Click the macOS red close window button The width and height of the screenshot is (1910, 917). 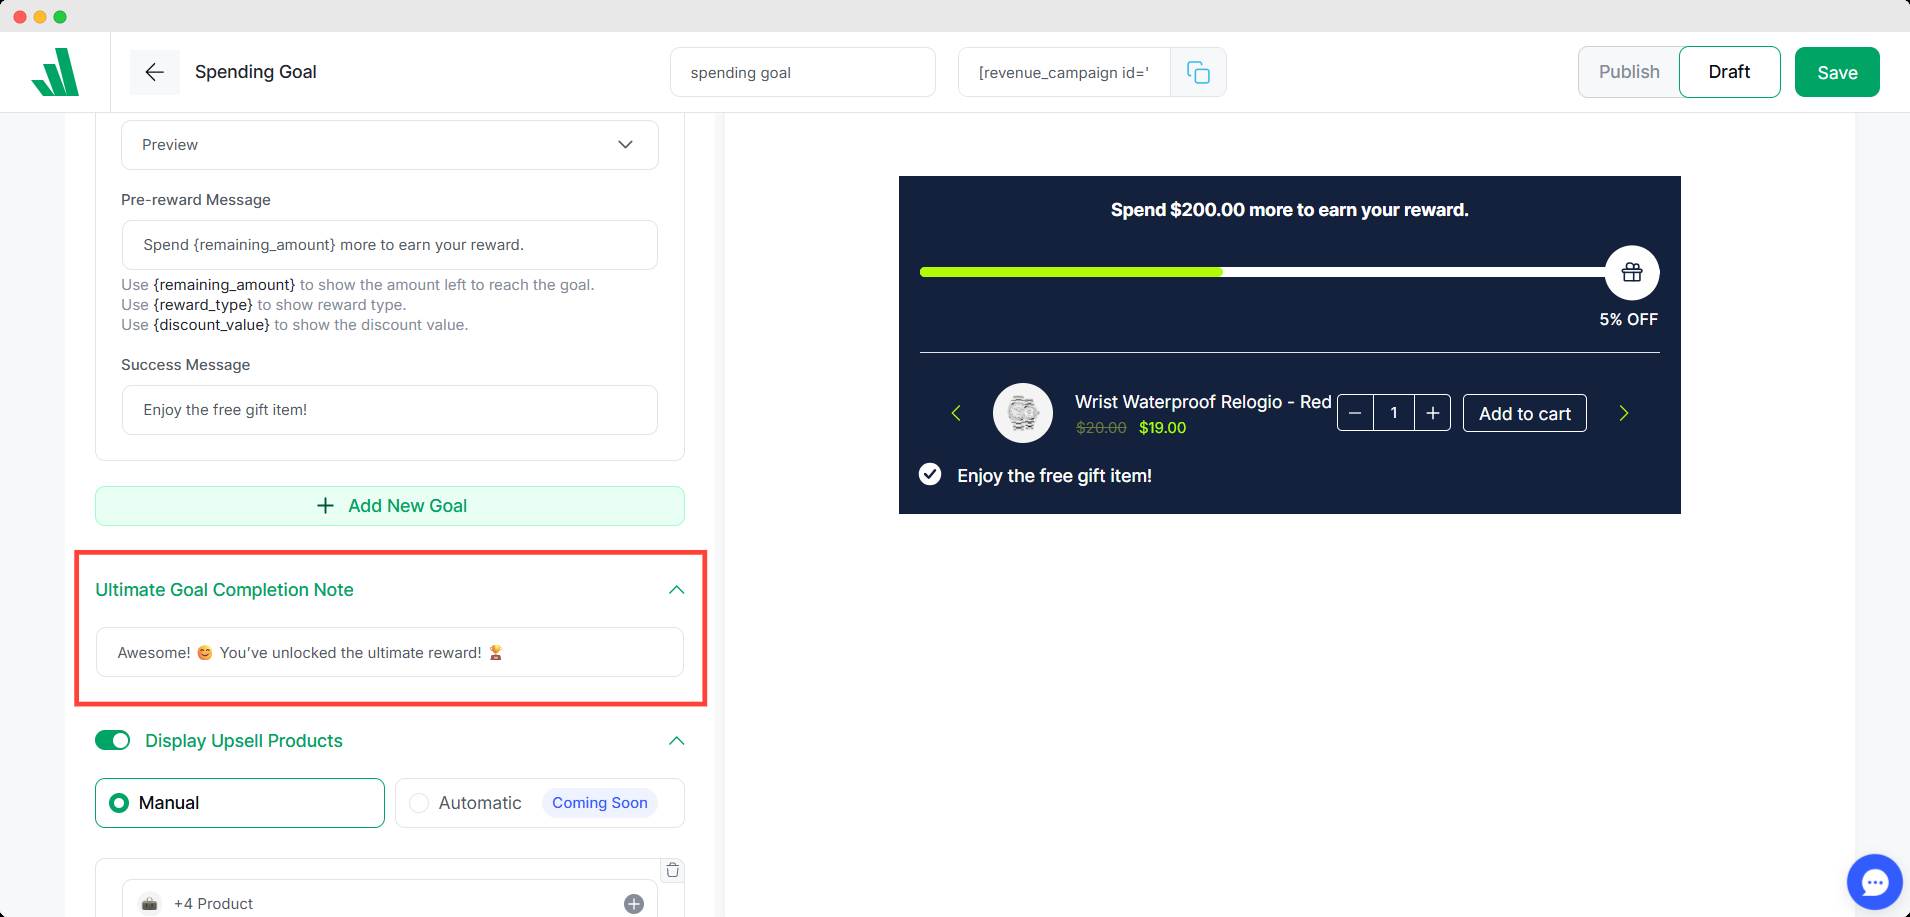tap(20, 17)
